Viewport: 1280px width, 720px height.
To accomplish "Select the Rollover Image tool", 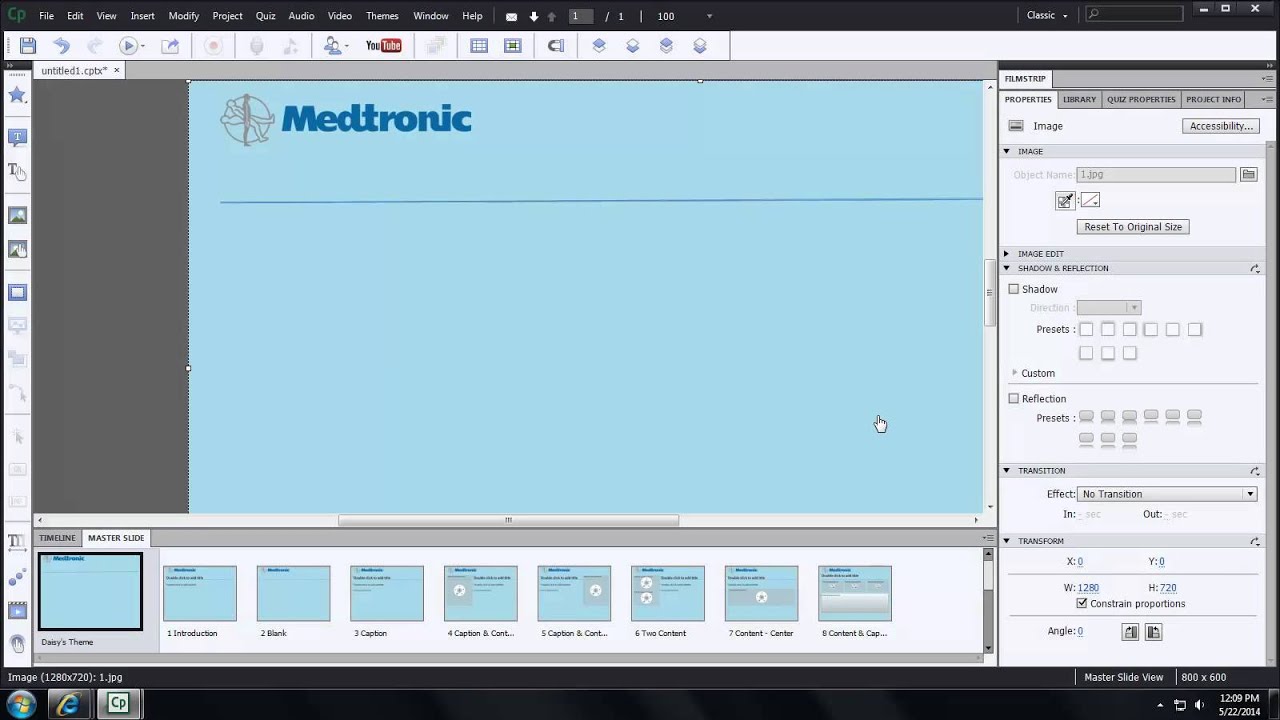I will 17,249.
